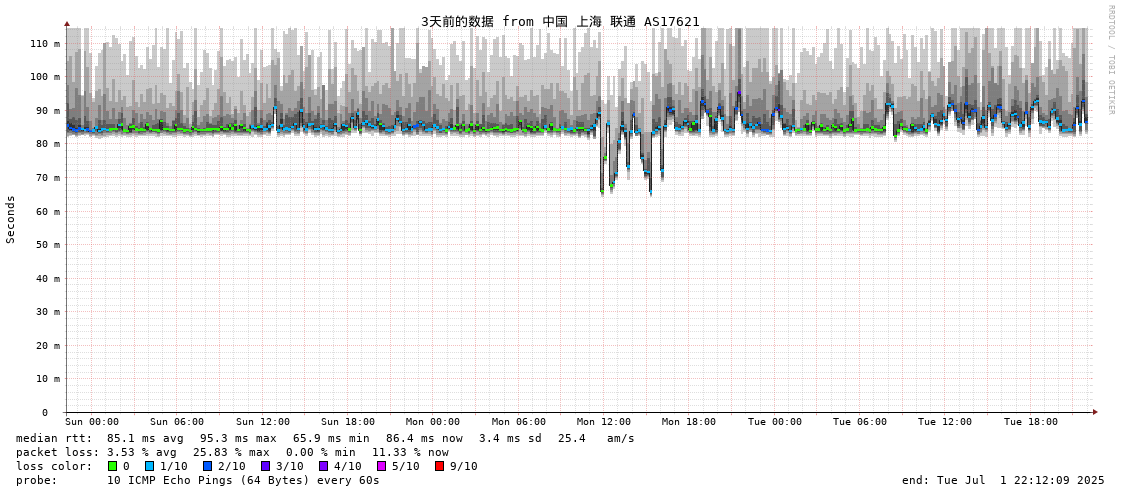Click the 'Mon 18:00' time axis label
Viewport: 1121px width, 494px height.
(688, 422)
